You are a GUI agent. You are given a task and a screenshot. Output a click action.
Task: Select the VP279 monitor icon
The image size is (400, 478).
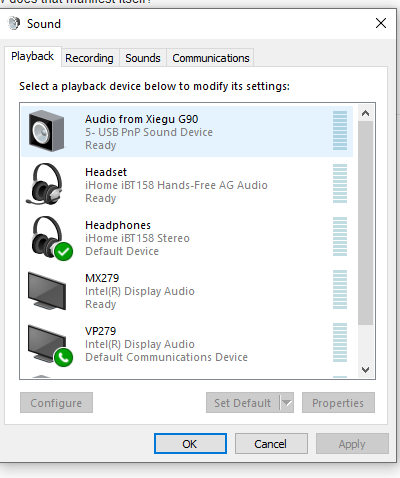pos(50,345)
